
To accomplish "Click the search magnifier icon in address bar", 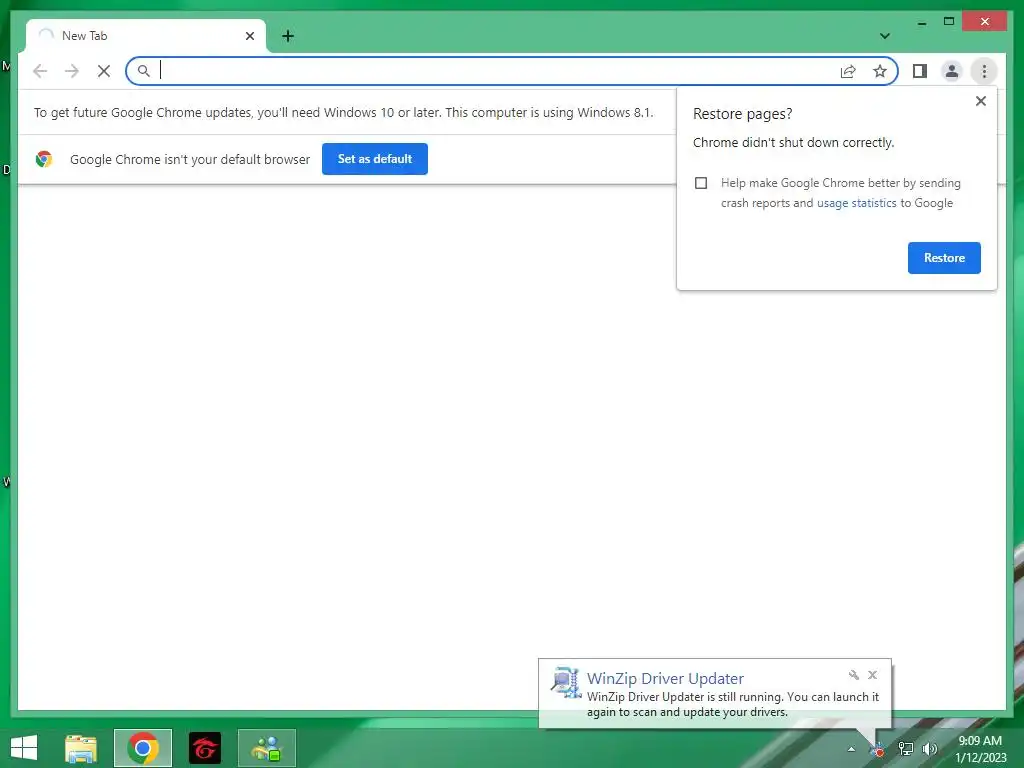I will 144,71.
